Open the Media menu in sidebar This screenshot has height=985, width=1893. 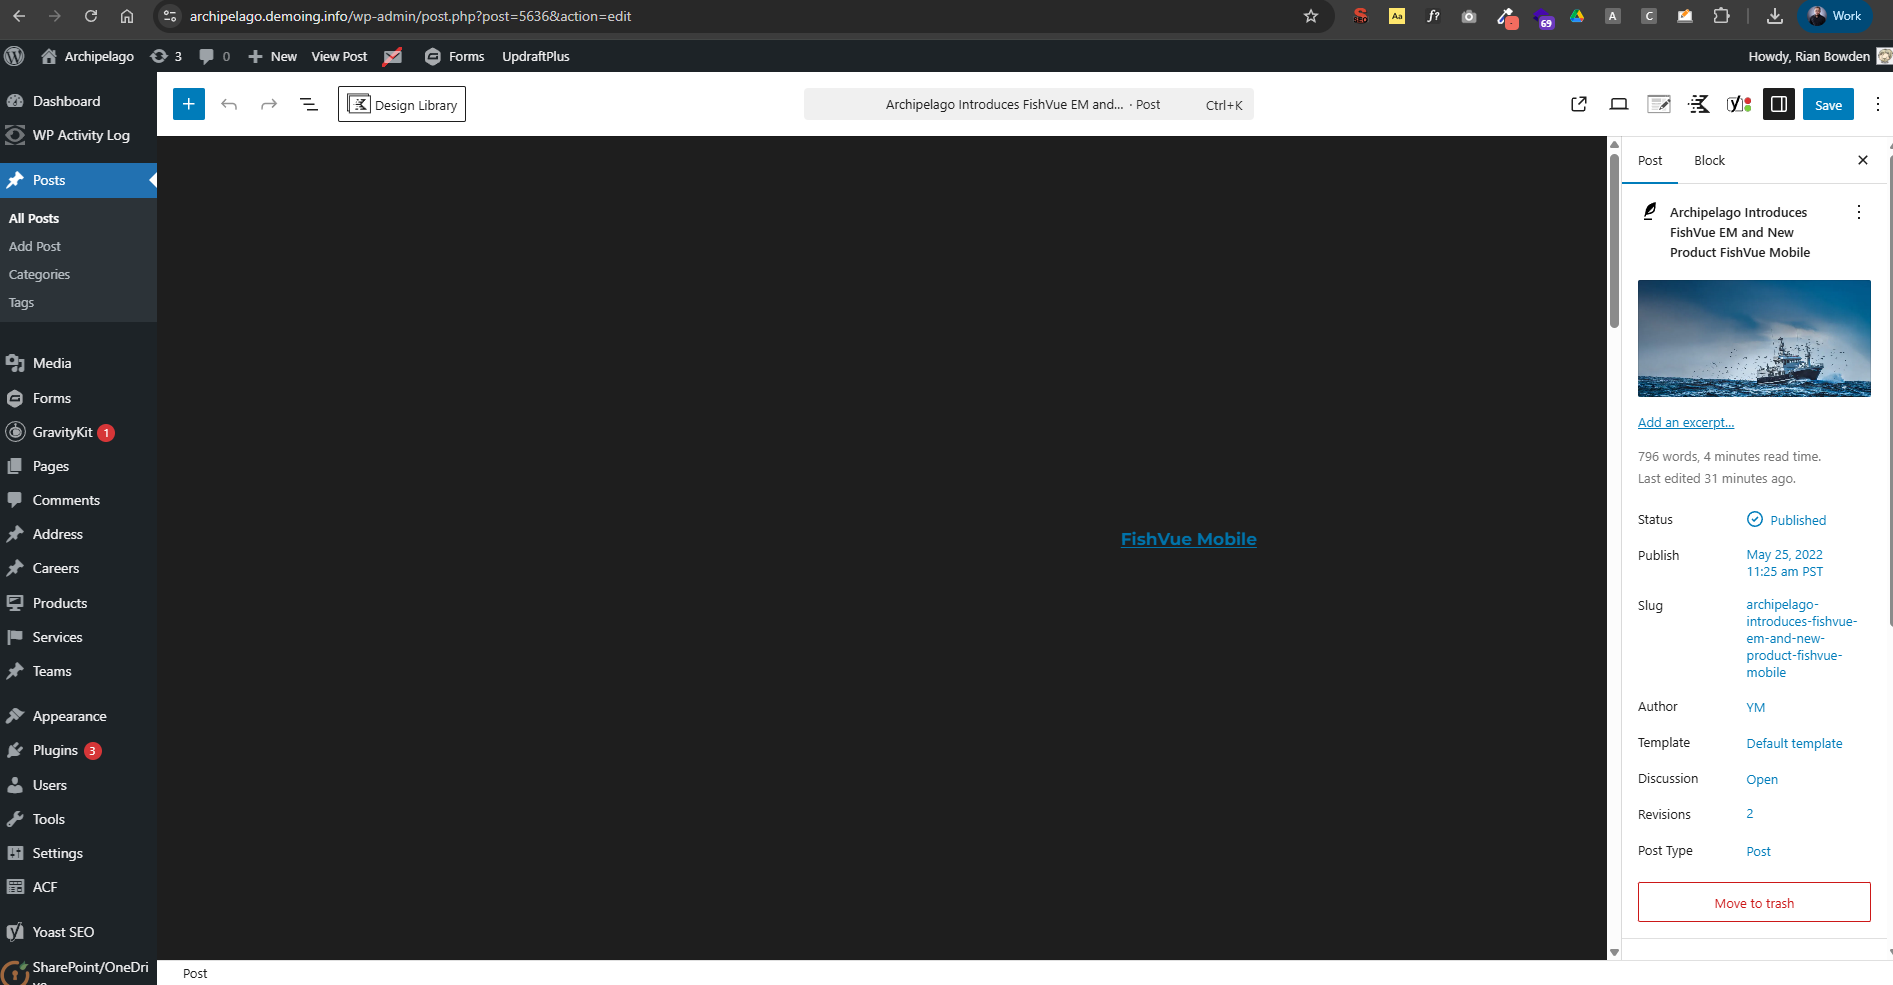tap(52, 363)
